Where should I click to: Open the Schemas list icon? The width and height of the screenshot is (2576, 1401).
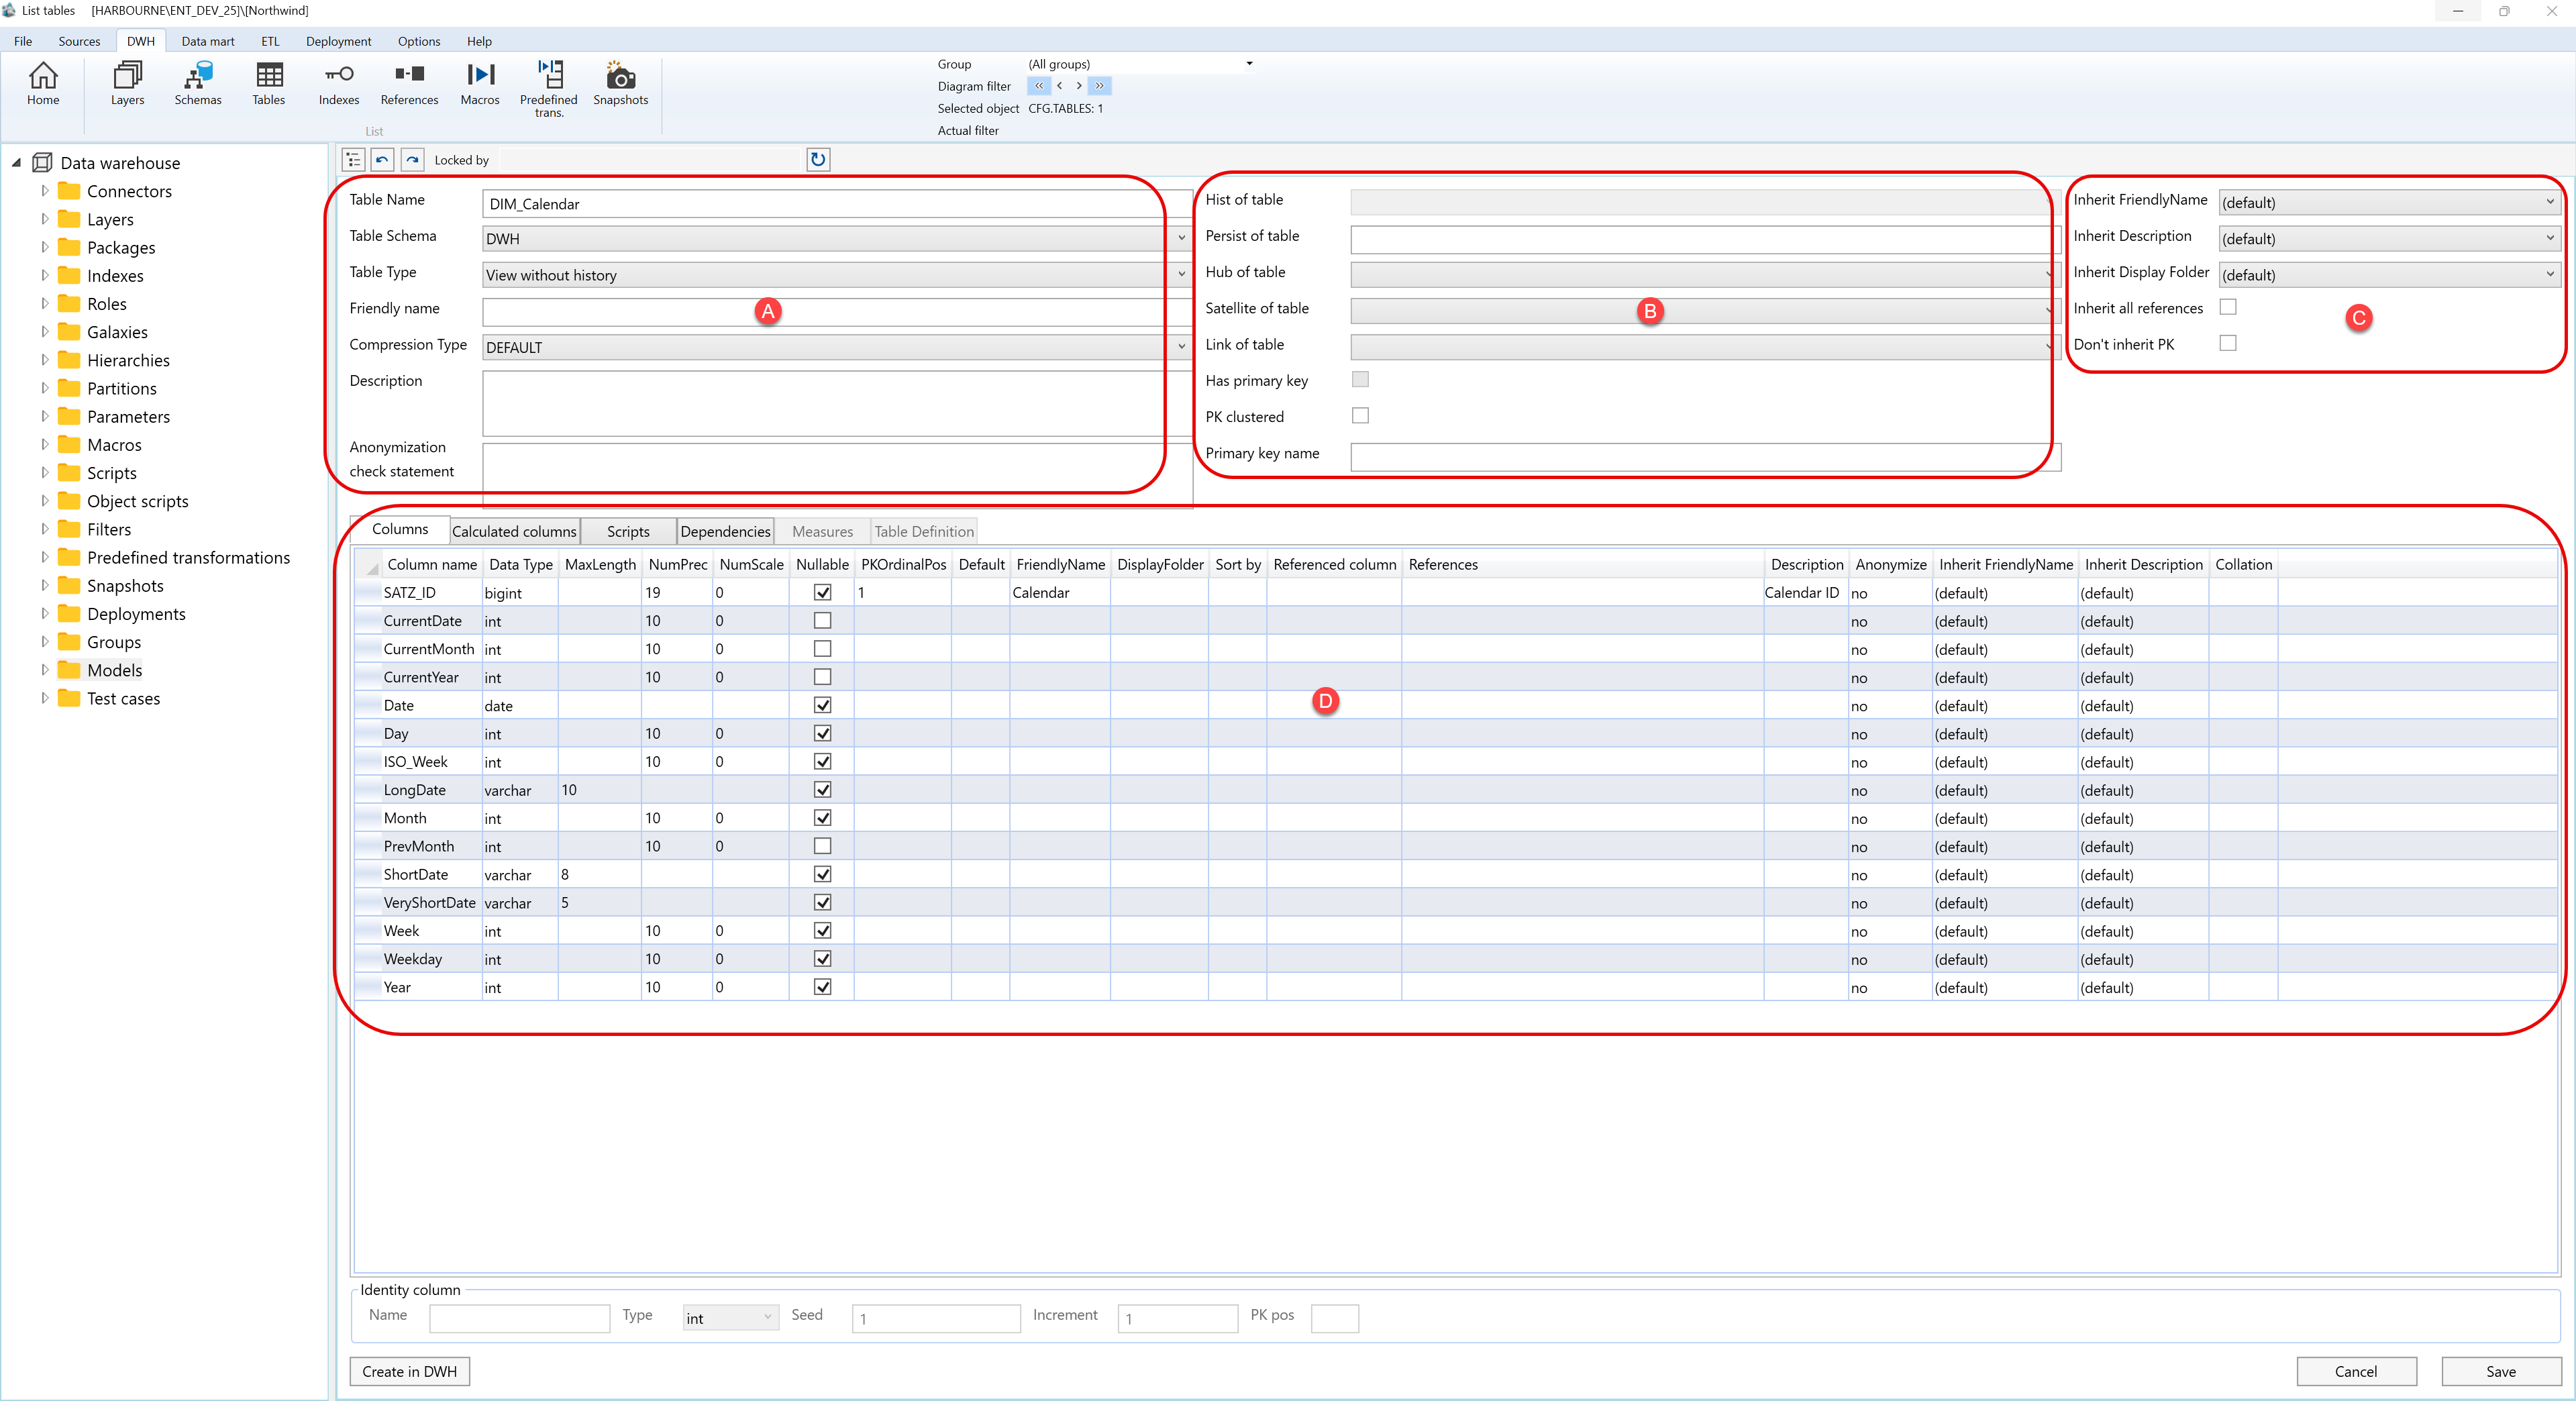pyautogui.click(x=198, y=83)
